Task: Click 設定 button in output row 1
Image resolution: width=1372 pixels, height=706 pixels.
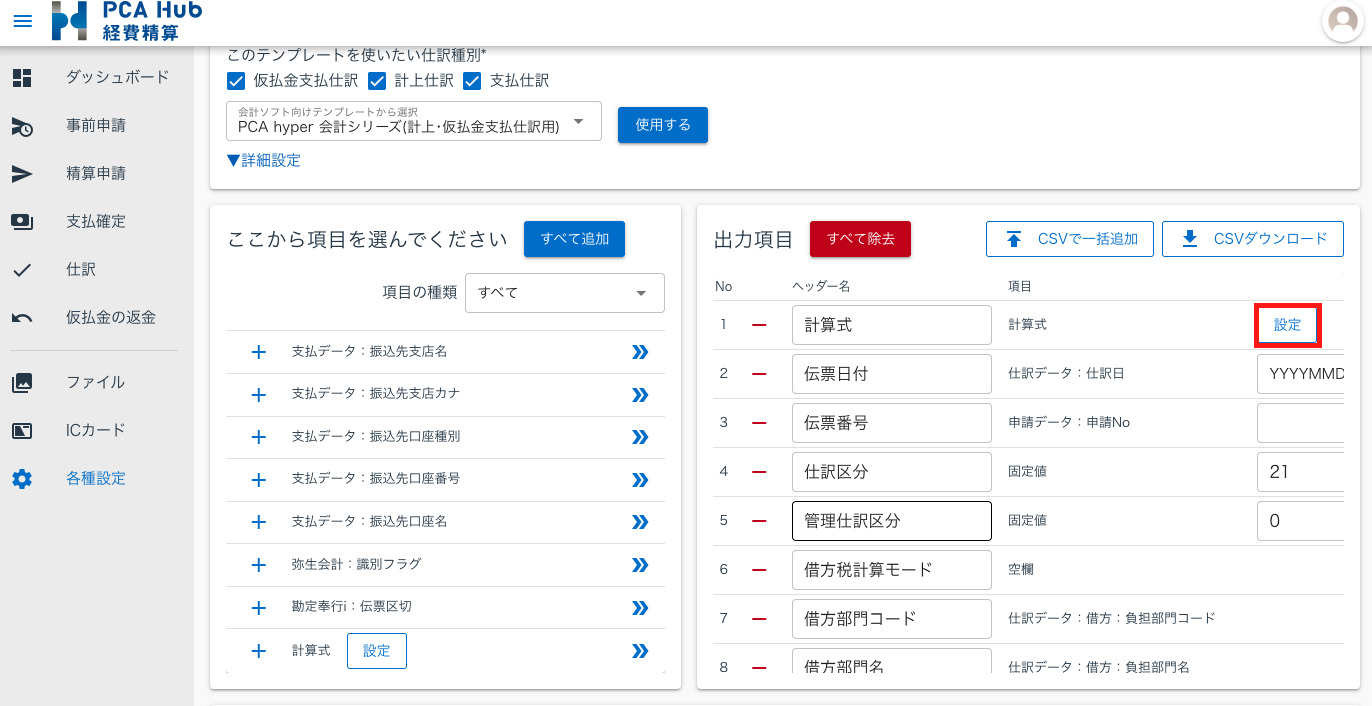Action: coord(1288,326)
